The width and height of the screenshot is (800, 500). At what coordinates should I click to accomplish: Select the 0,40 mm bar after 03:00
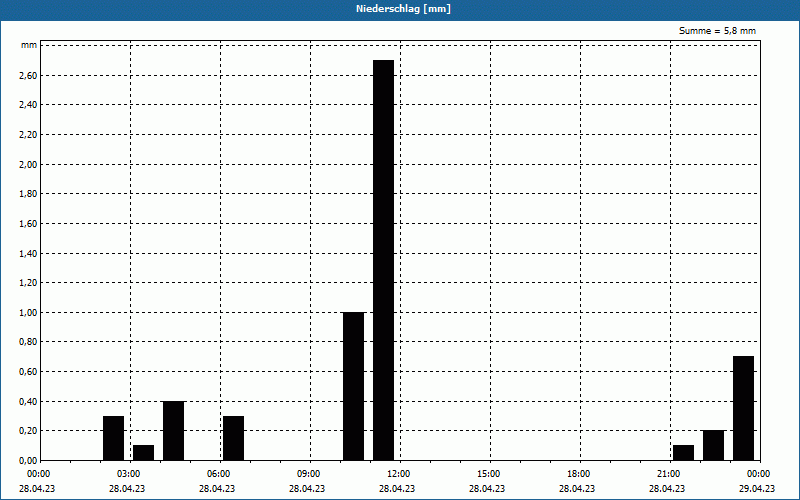[x=173, y=431]
